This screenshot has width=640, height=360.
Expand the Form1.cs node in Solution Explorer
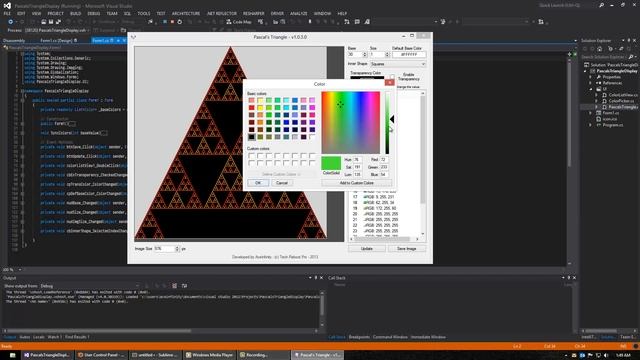pos(590,113)
